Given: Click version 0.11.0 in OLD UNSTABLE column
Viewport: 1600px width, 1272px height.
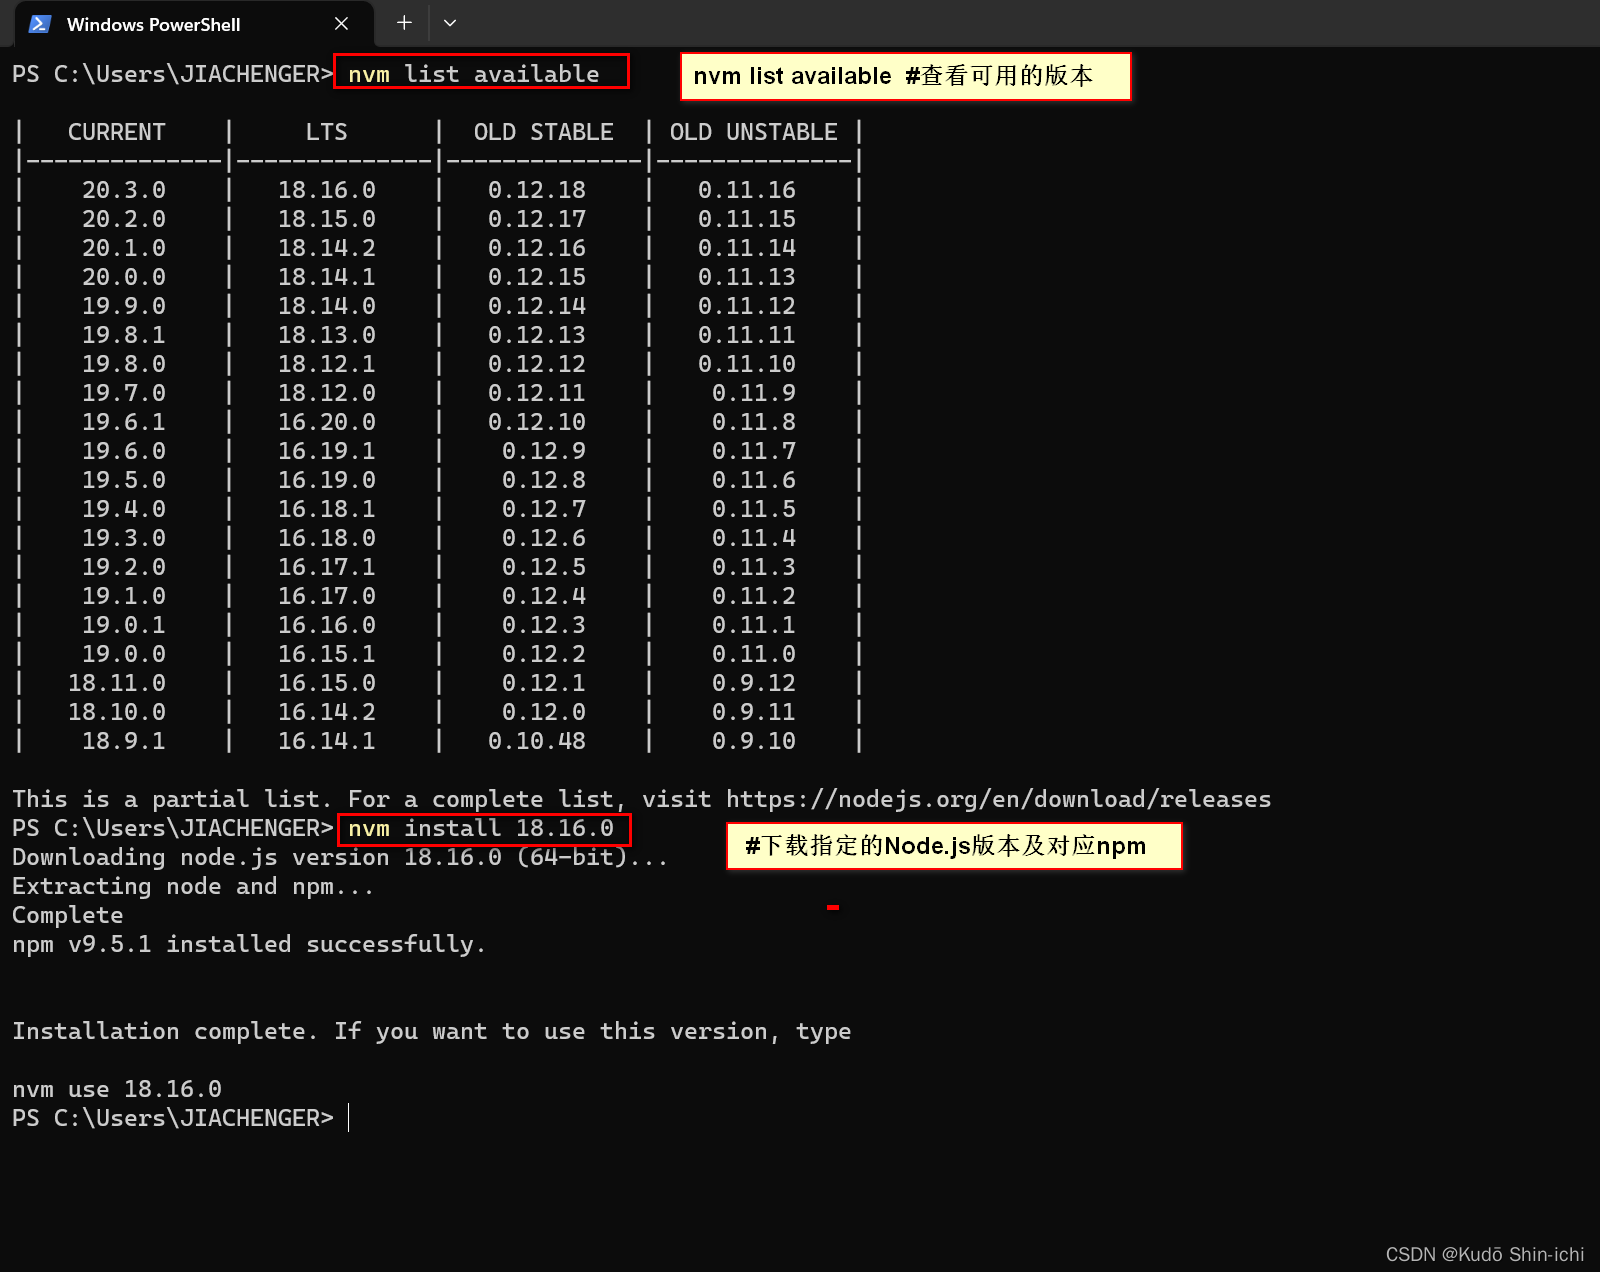Looking at the screenshot, I should [754, 654].
